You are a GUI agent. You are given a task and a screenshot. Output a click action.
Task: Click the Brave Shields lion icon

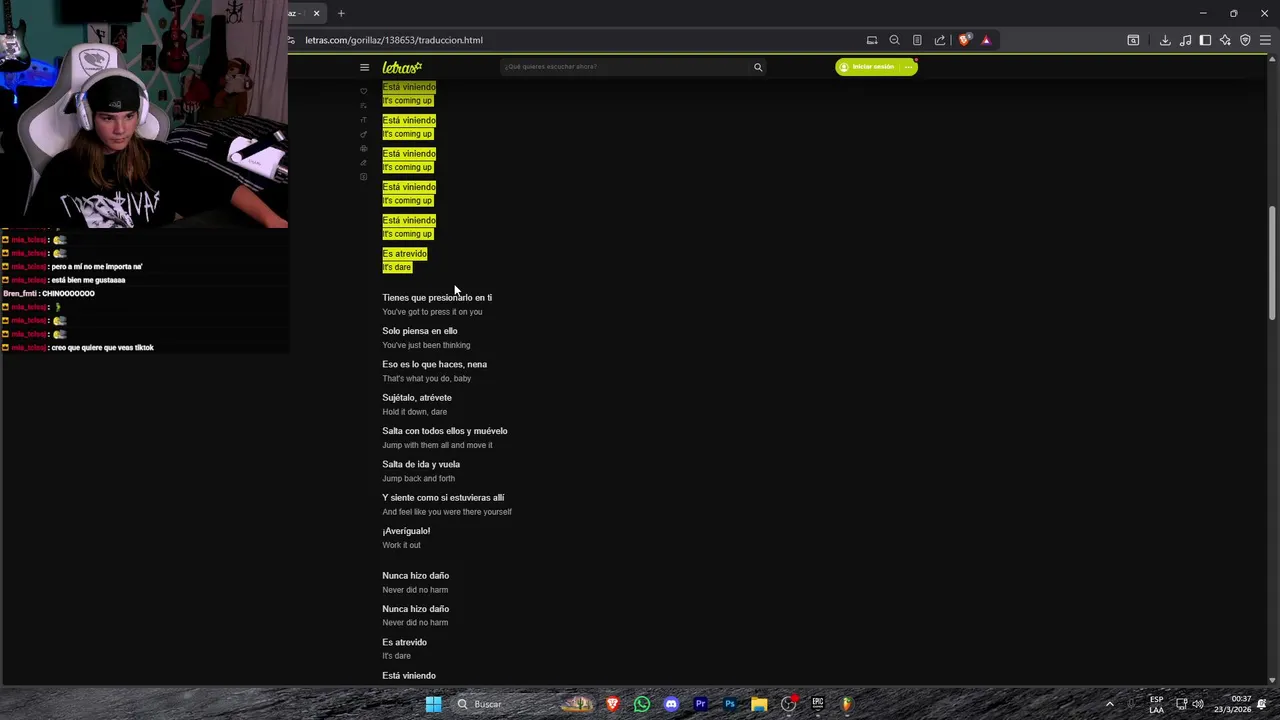point(964,40)
